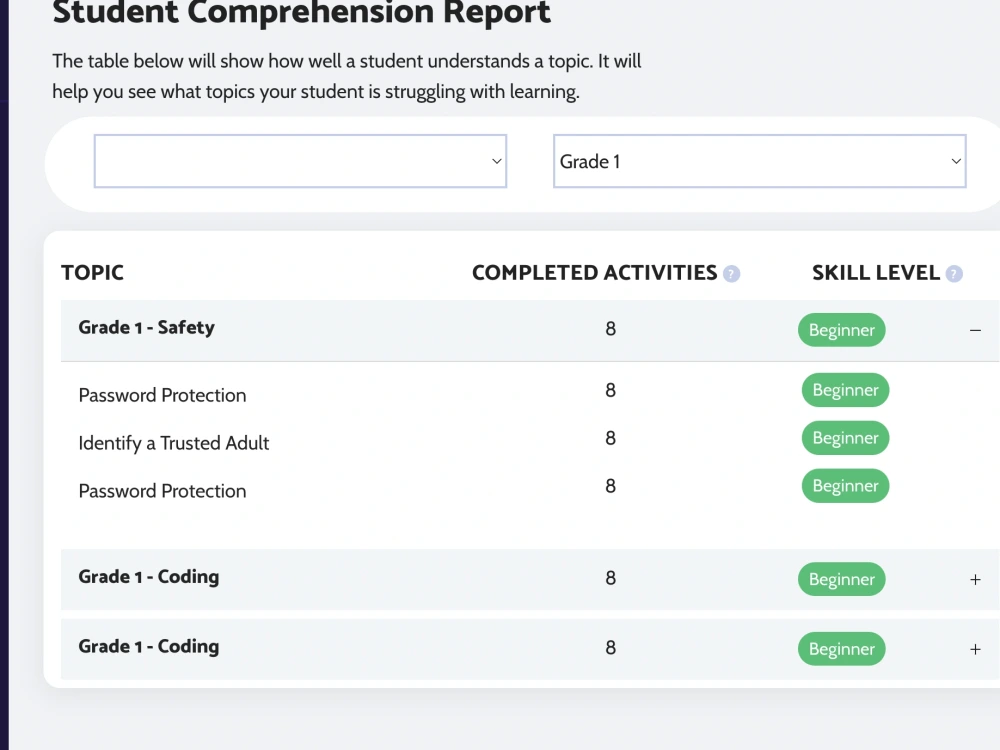The width and height of the screenshot is (1000, 750).
Task: Open the empty student dropdown
Action: coord(300,161)
